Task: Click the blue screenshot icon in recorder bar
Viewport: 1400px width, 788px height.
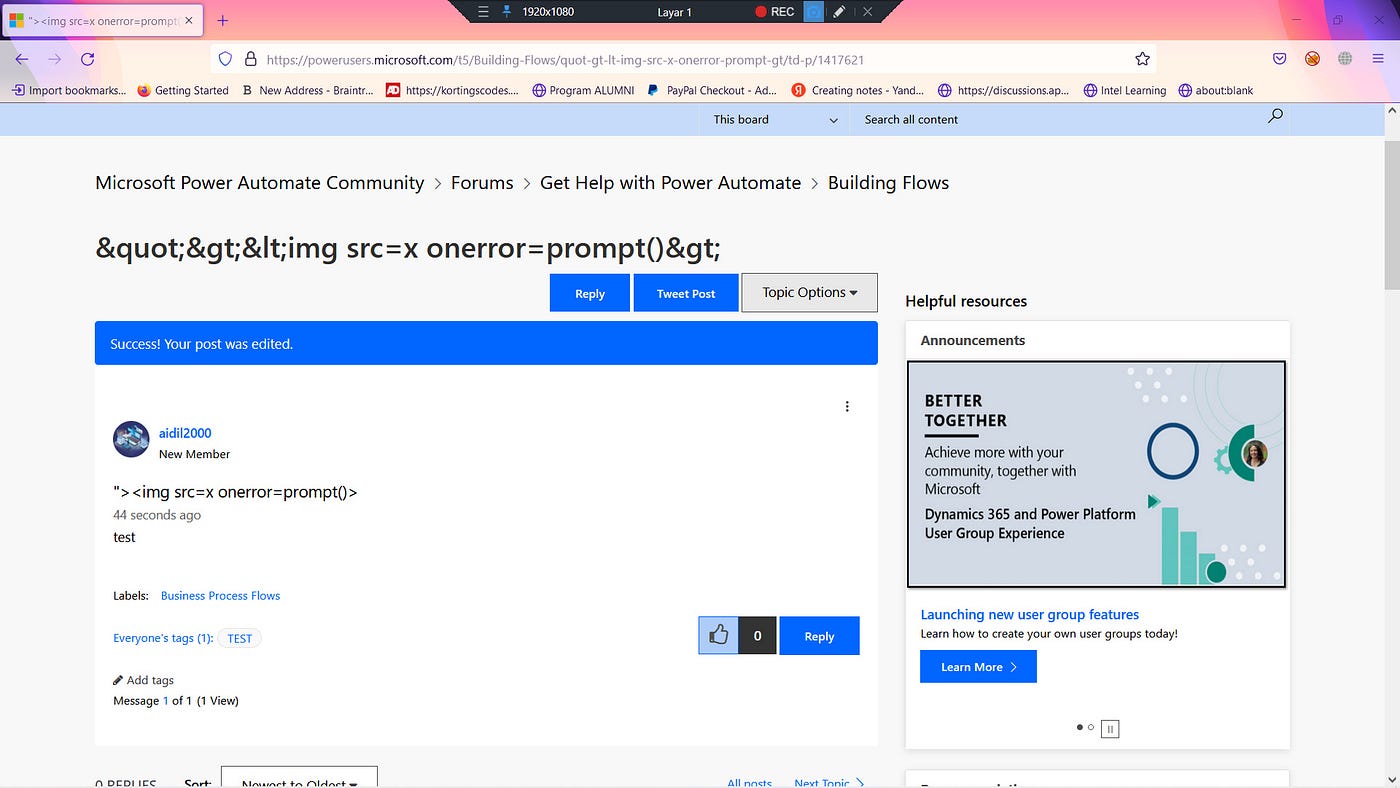Action: [x=814, y=12]
